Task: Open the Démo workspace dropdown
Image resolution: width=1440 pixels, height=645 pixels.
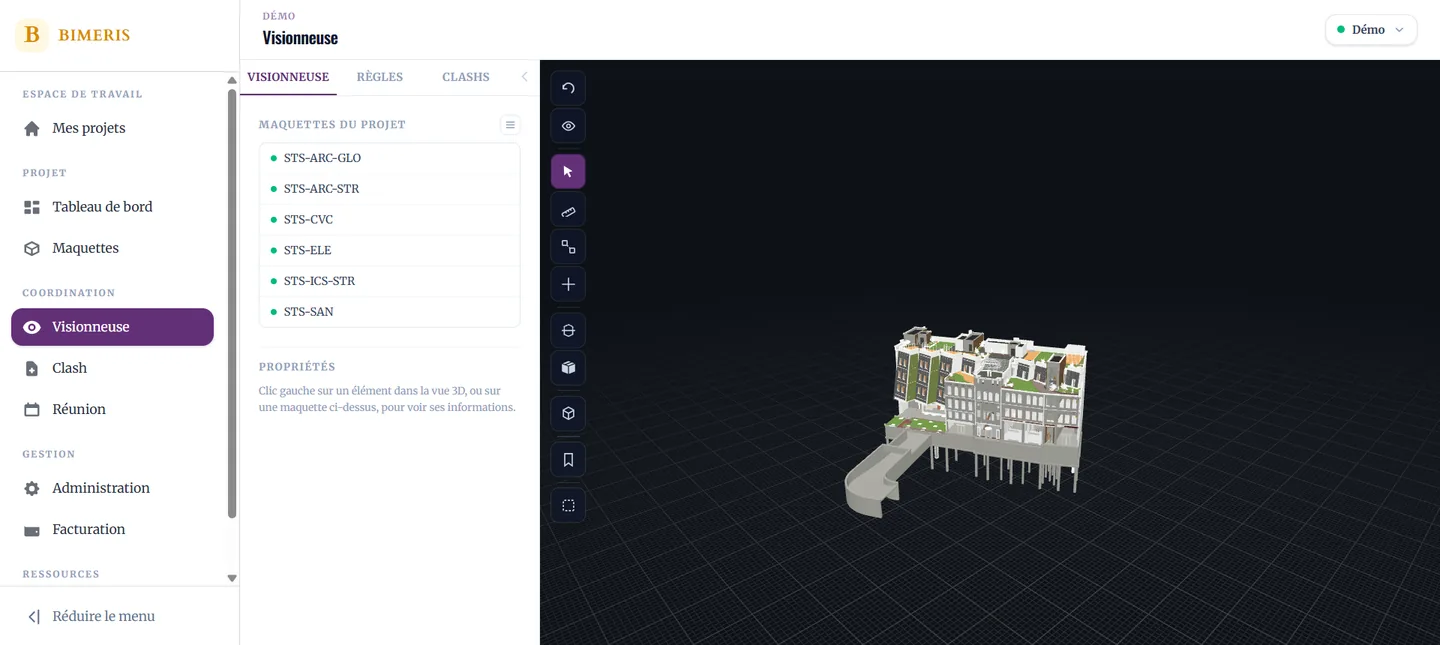Action: pyautogui.click(x=1371, y=30)
